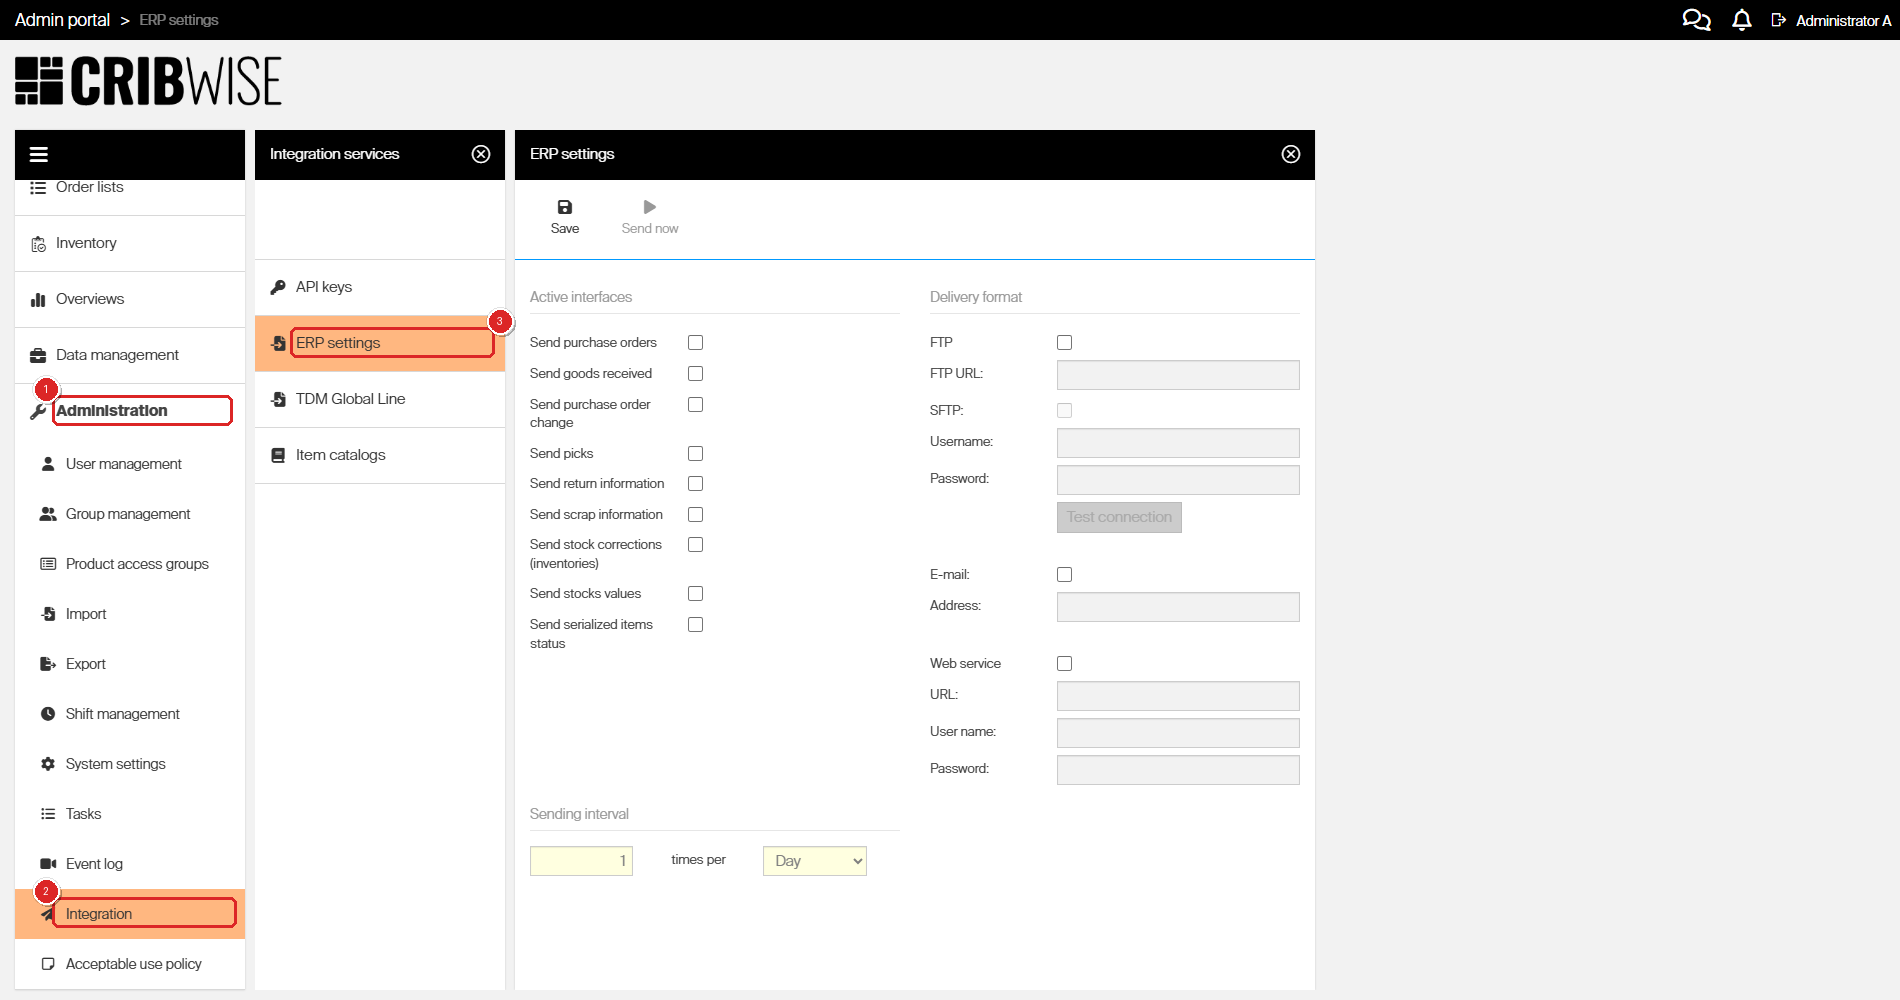The image size is (1900, 1000).
Task: Open the hamburger menu icon
Action: pyautogui.click(x=39, y=154)
